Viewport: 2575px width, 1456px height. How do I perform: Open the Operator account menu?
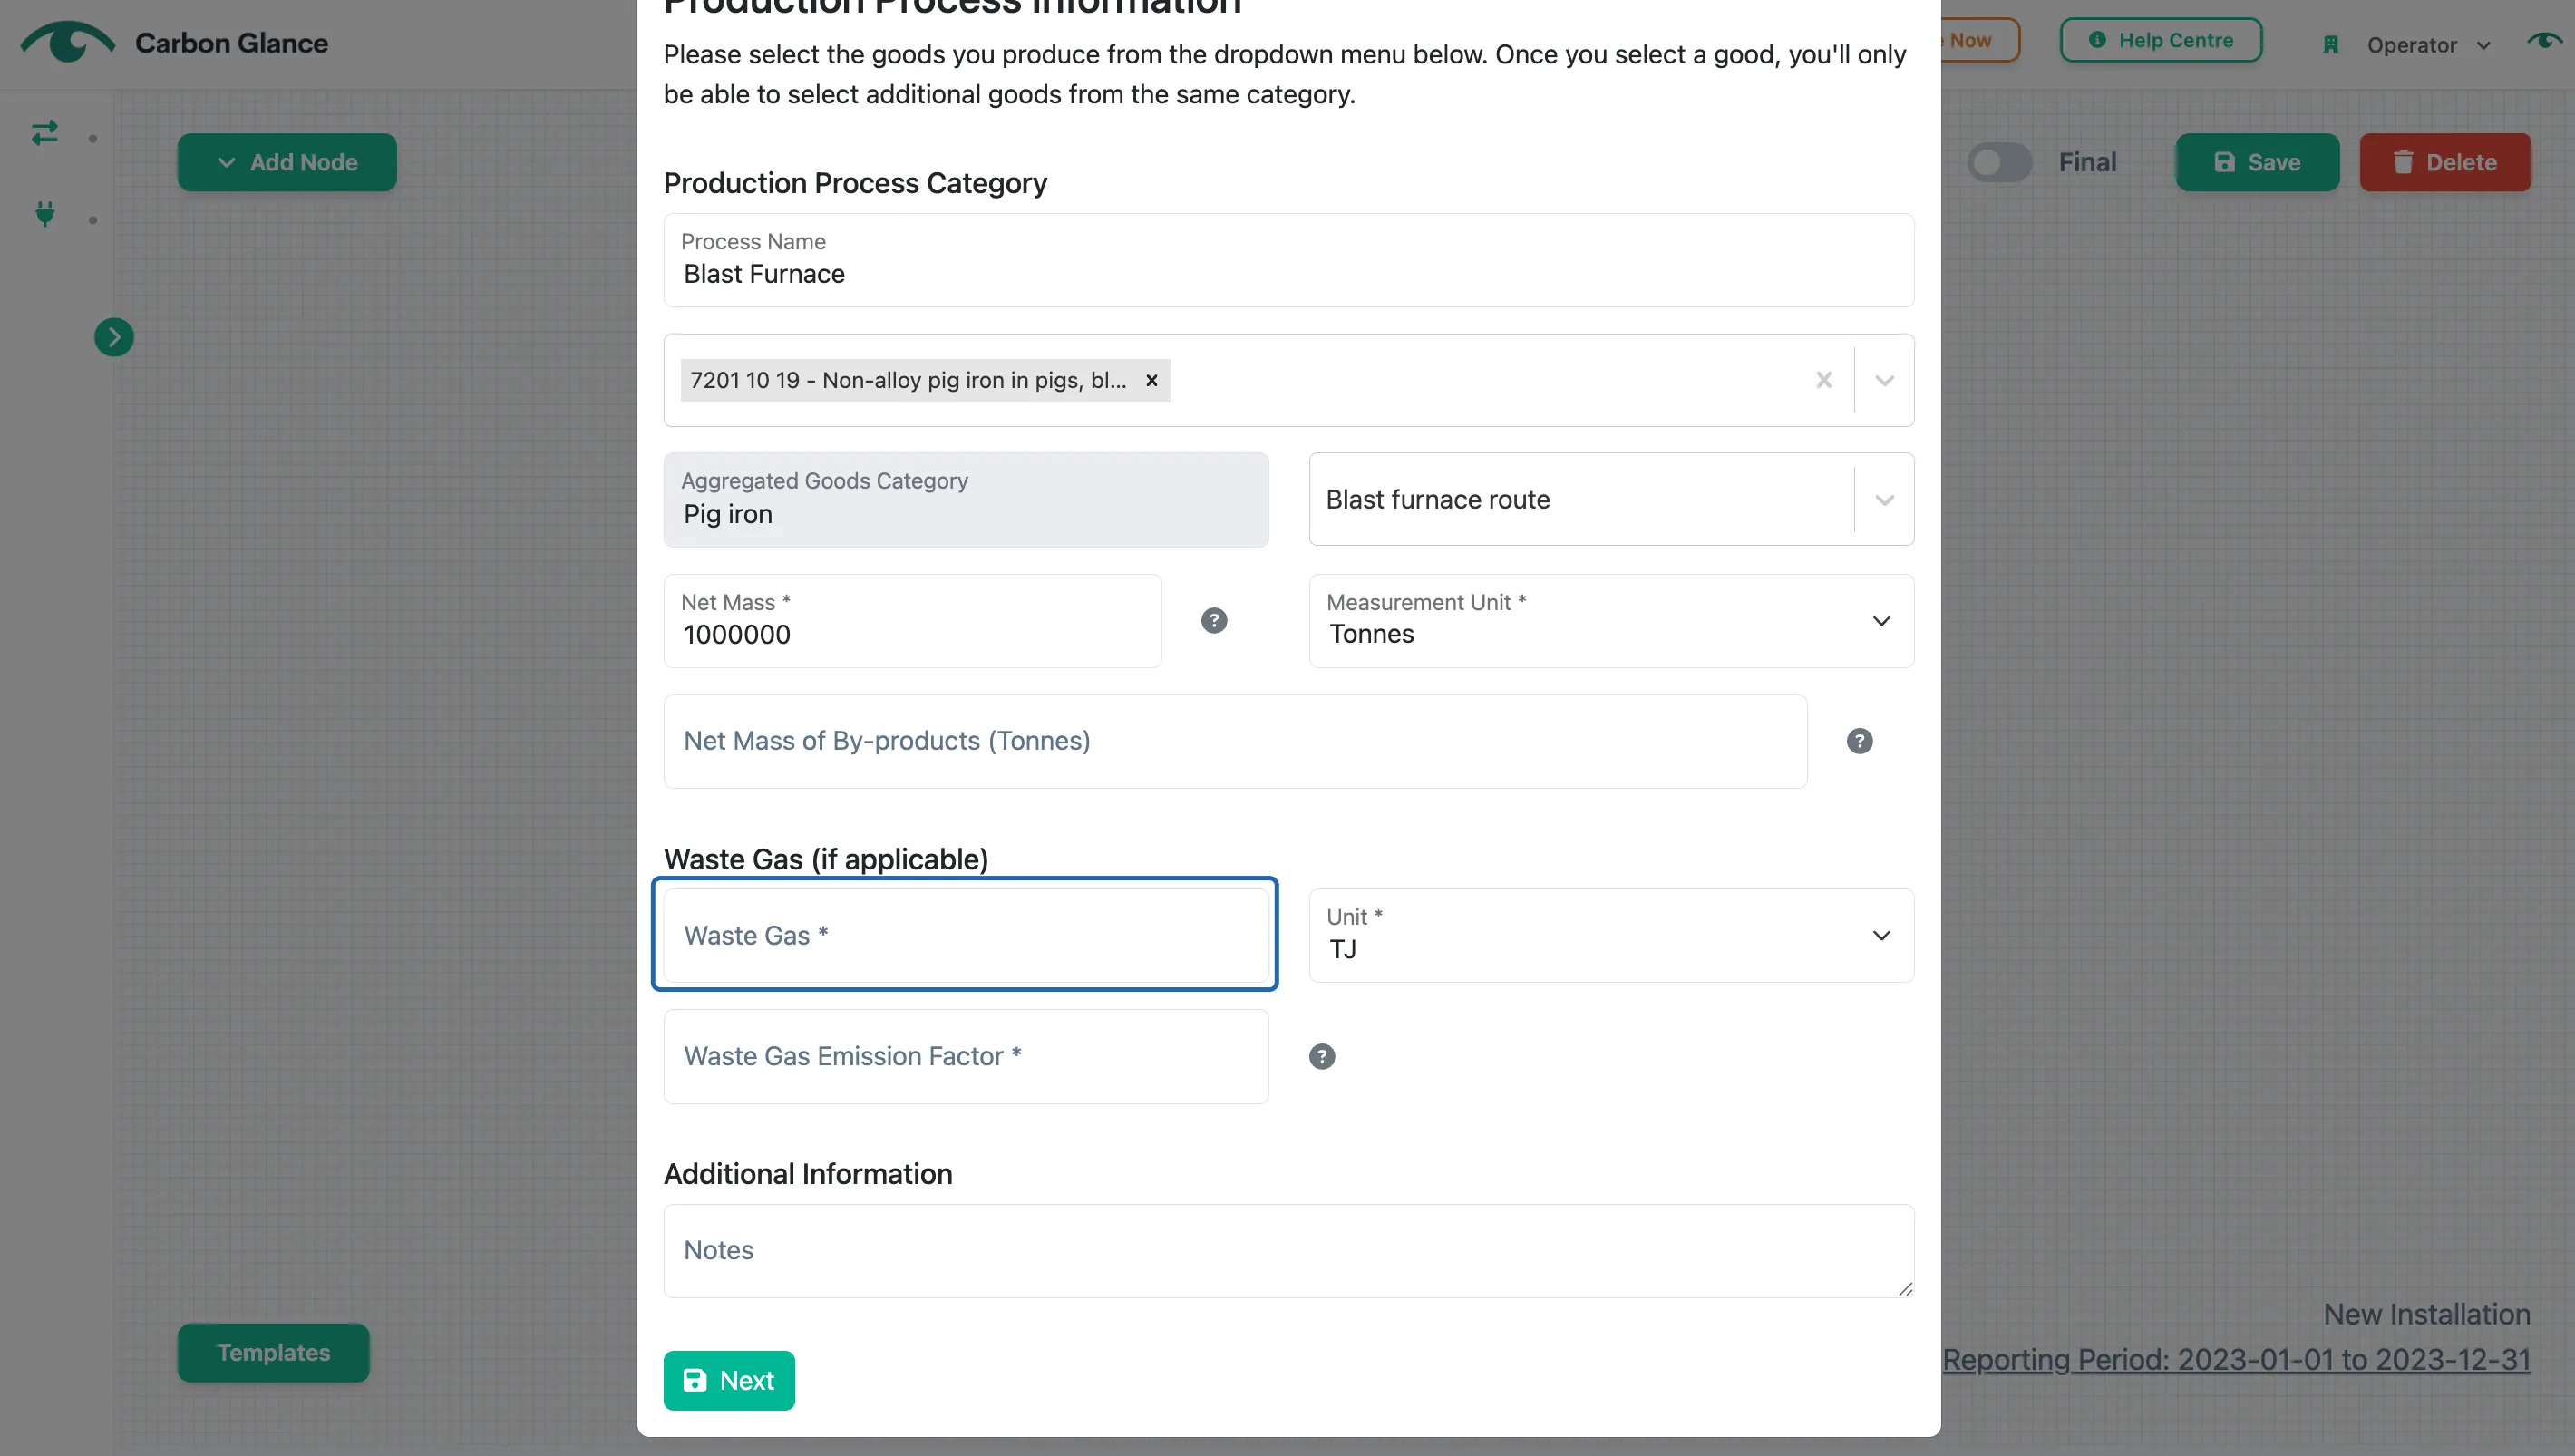pyautogui.click(x=2427, y=45)
